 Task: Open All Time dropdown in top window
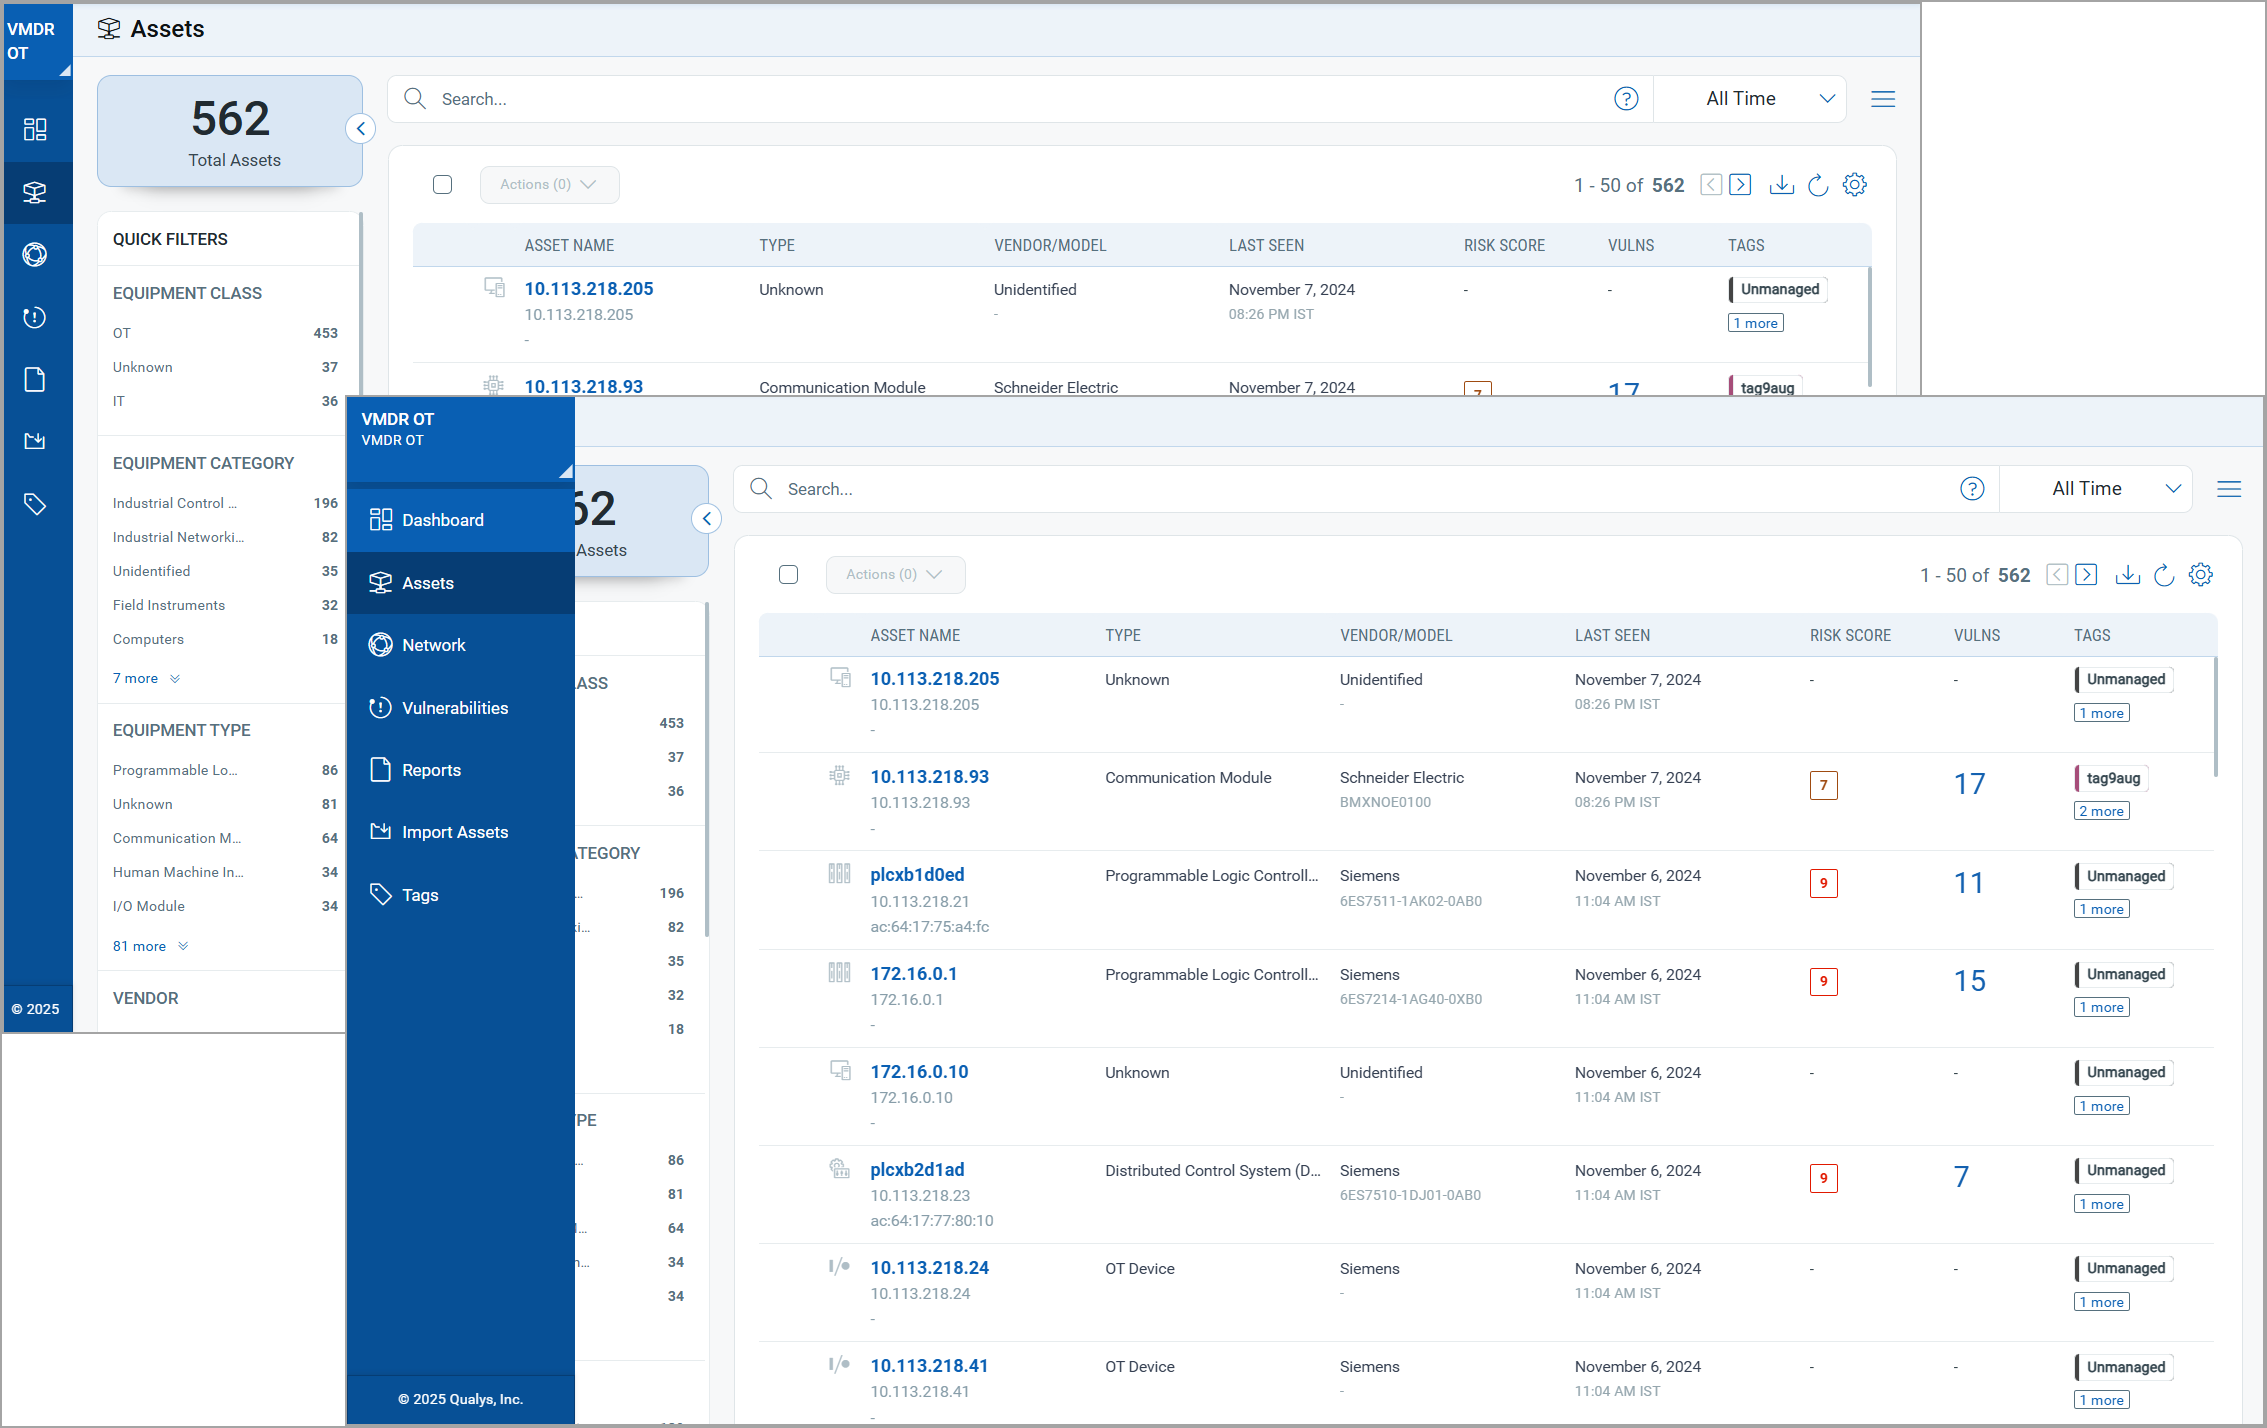1750,99
